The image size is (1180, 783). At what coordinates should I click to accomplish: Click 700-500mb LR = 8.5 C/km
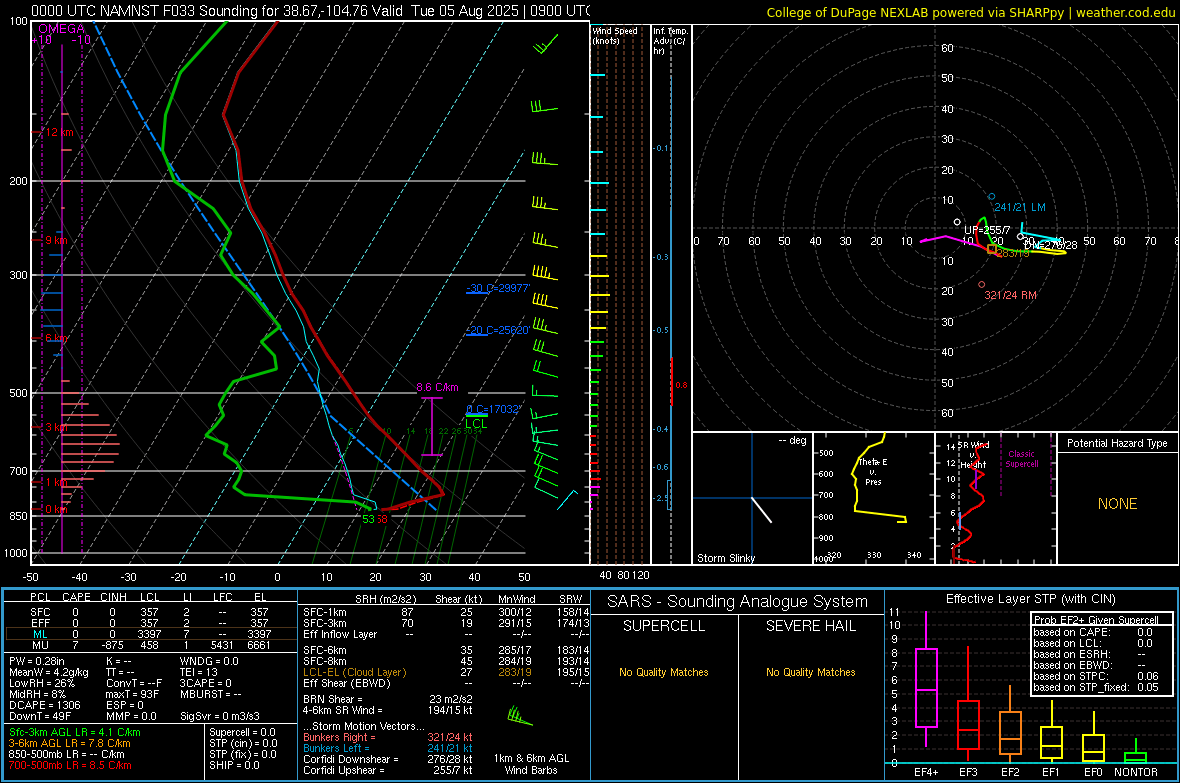[70, 766]
